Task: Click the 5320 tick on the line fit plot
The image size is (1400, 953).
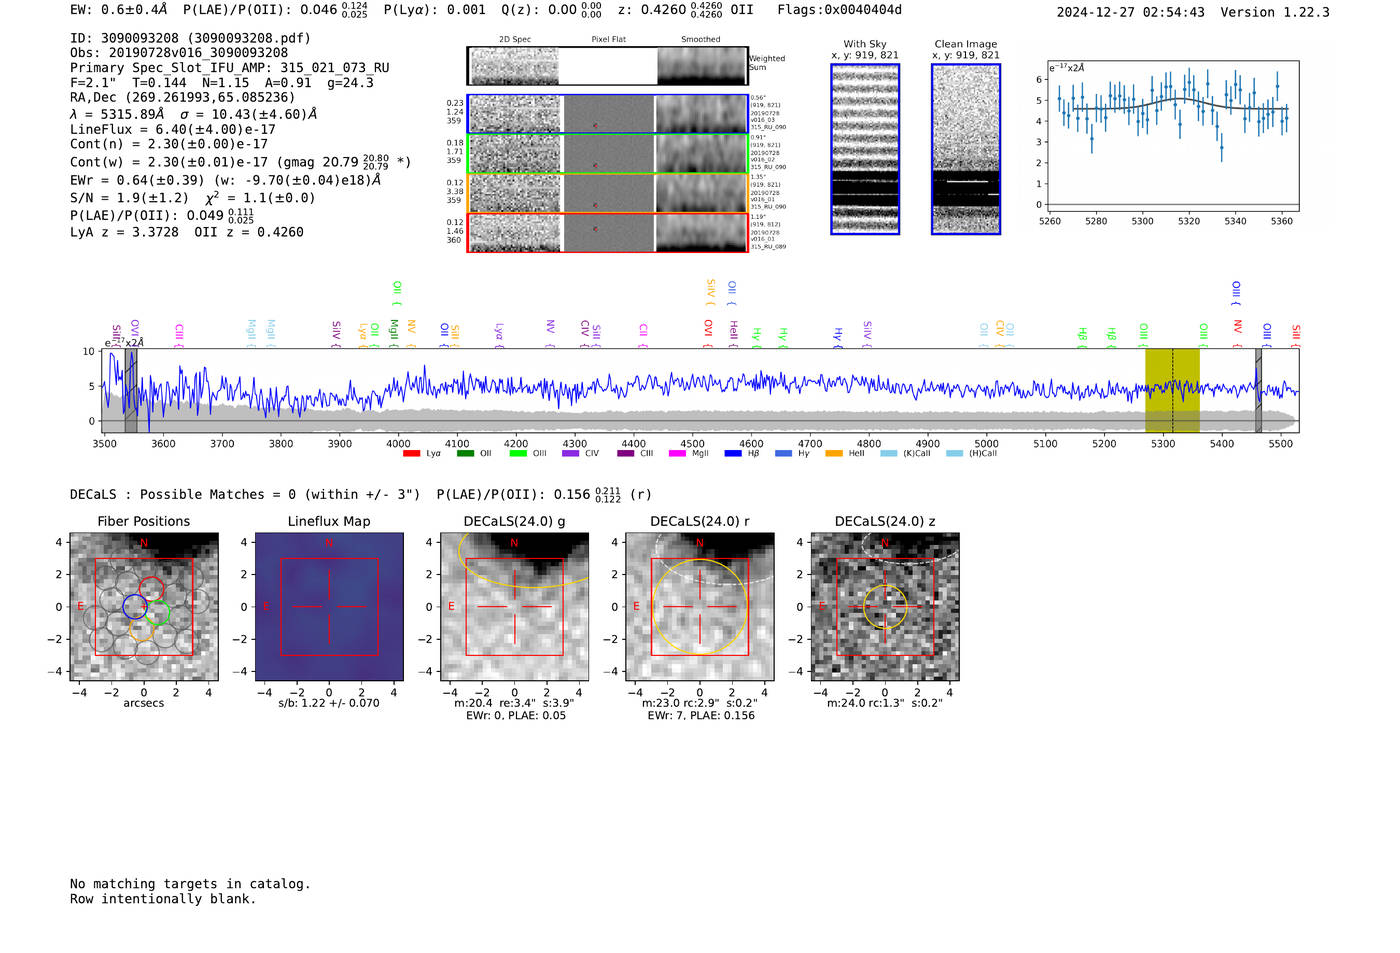Action: click(1189, 221)
